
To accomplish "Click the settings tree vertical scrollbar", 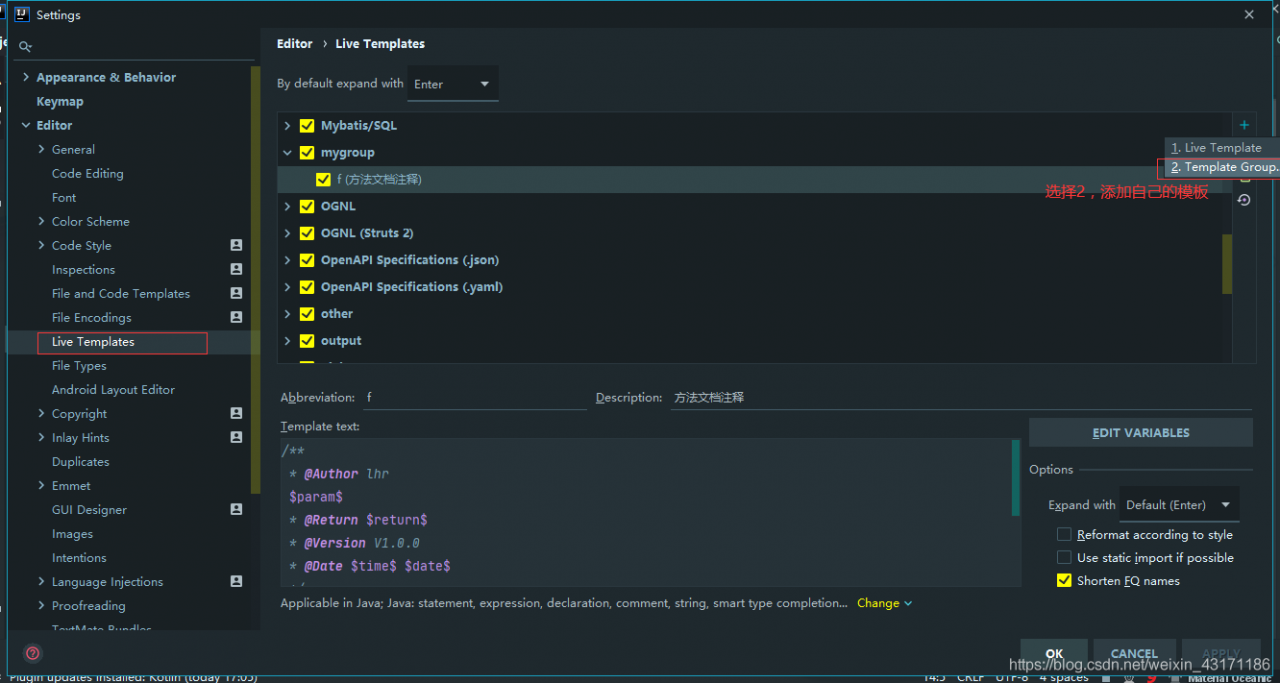I will tap(256, 280).
